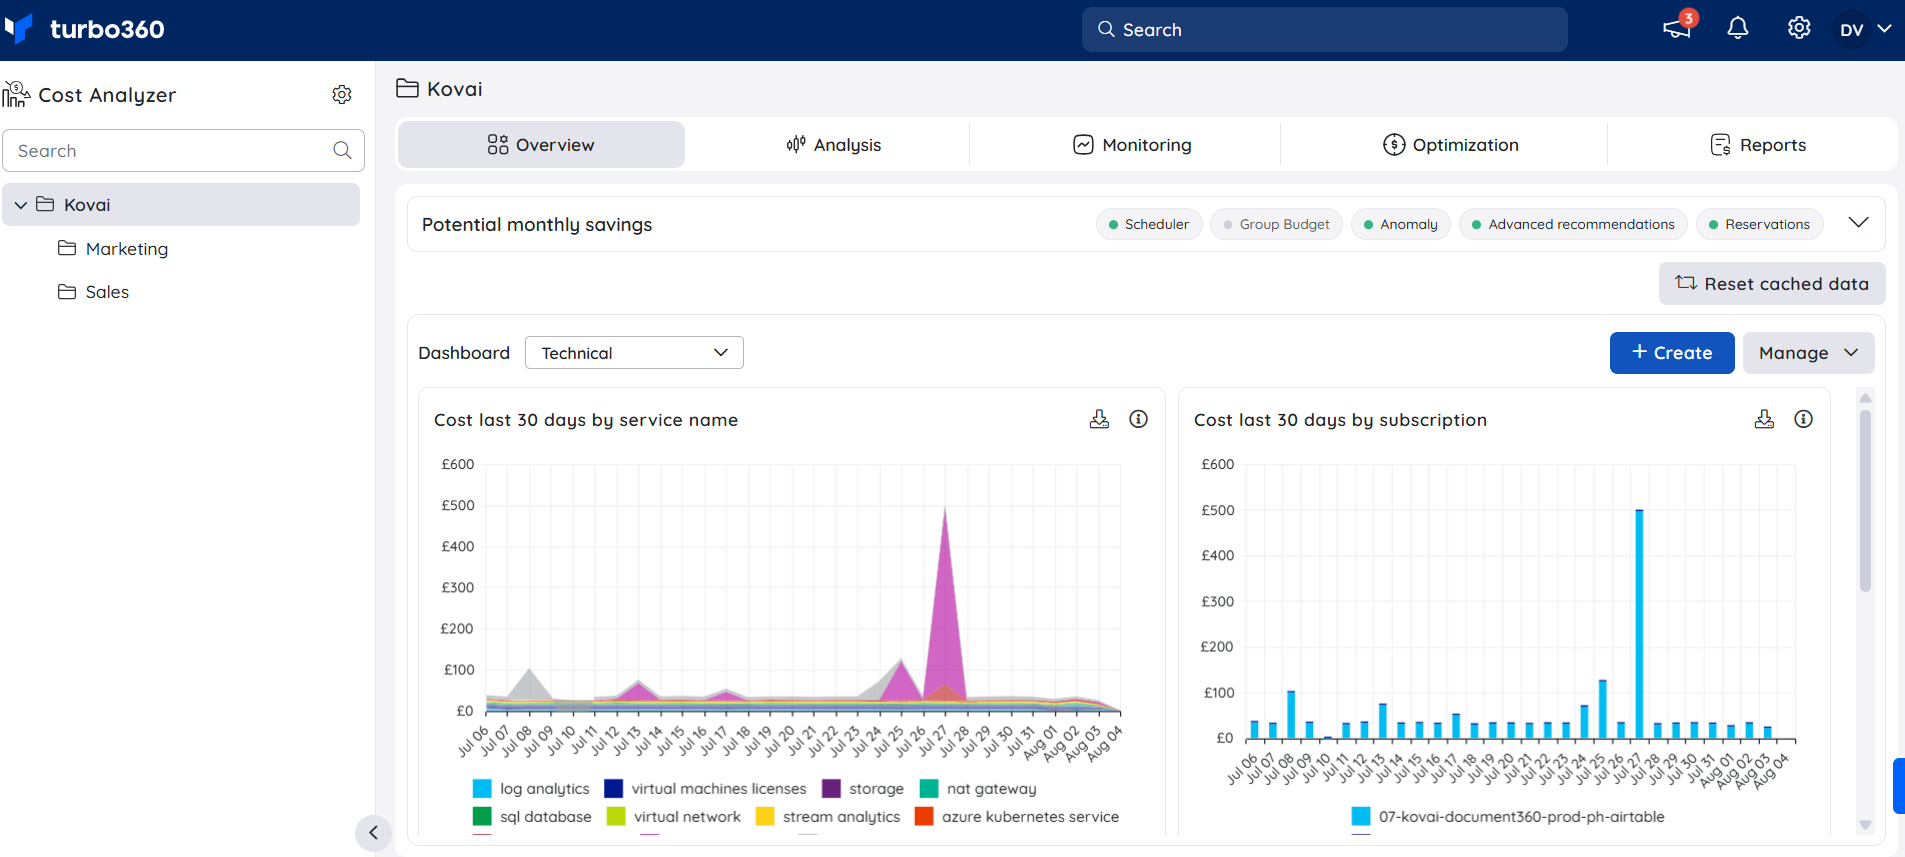
Task: Open the top bar settings gear
Action: pos(1799,29)
